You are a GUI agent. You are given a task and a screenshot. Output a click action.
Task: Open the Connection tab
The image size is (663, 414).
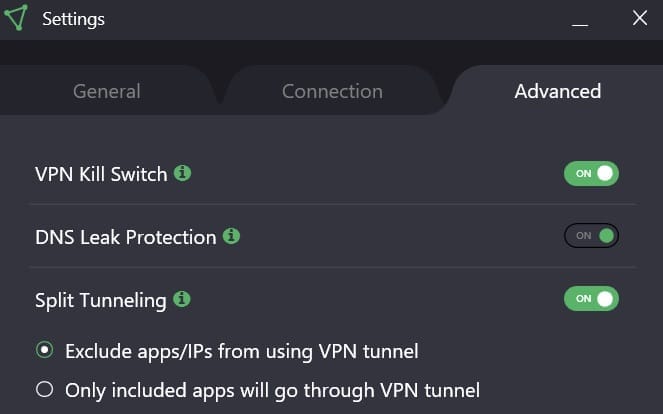332,92
